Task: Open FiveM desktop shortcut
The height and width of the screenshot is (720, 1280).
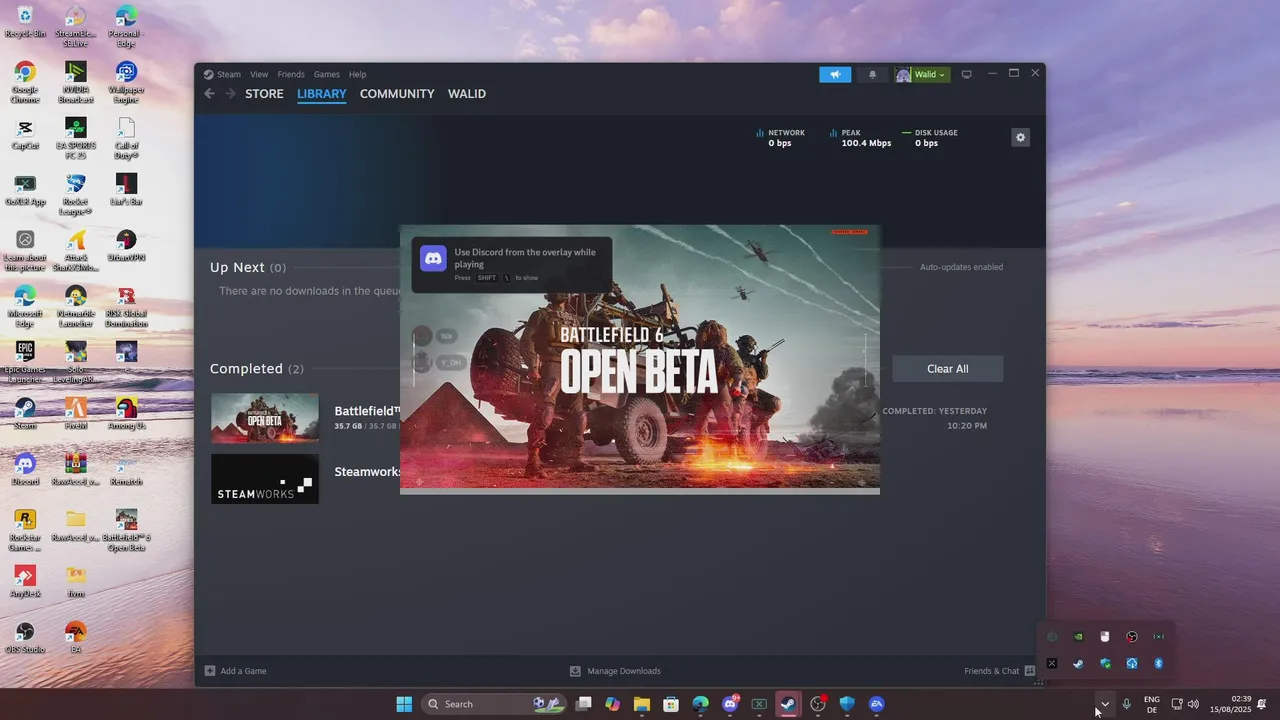Action: (x=75, y=414)
